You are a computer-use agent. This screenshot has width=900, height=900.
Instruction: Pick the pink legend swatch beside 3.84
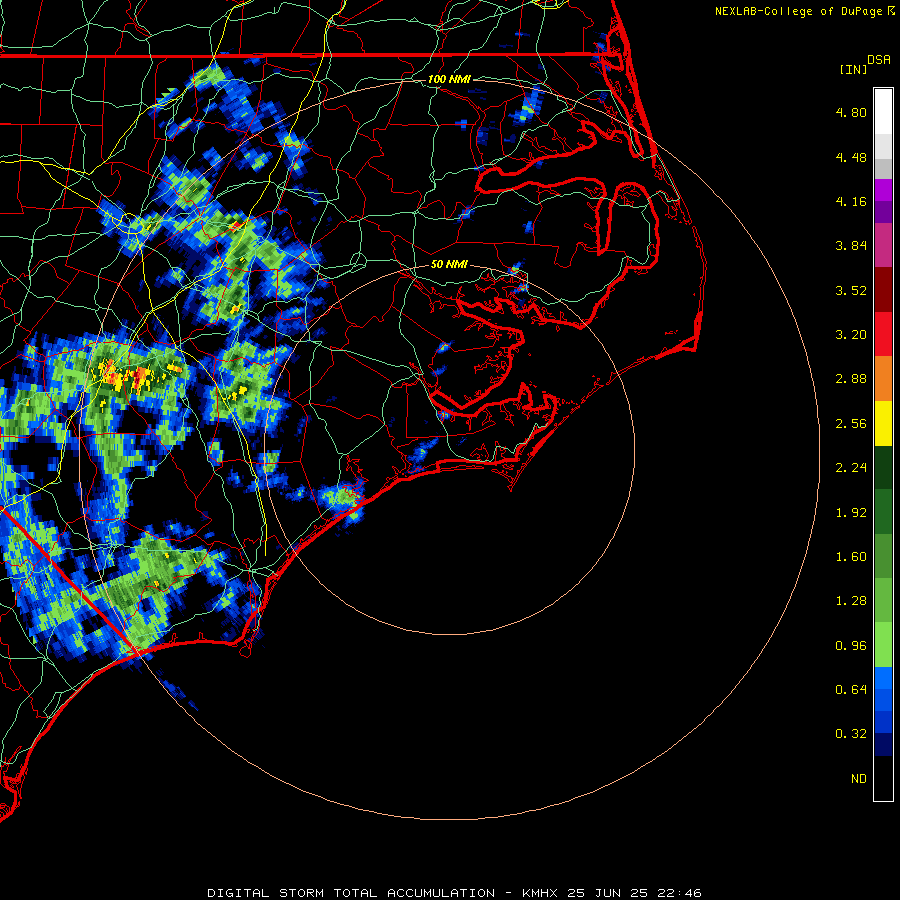(883, 246)
